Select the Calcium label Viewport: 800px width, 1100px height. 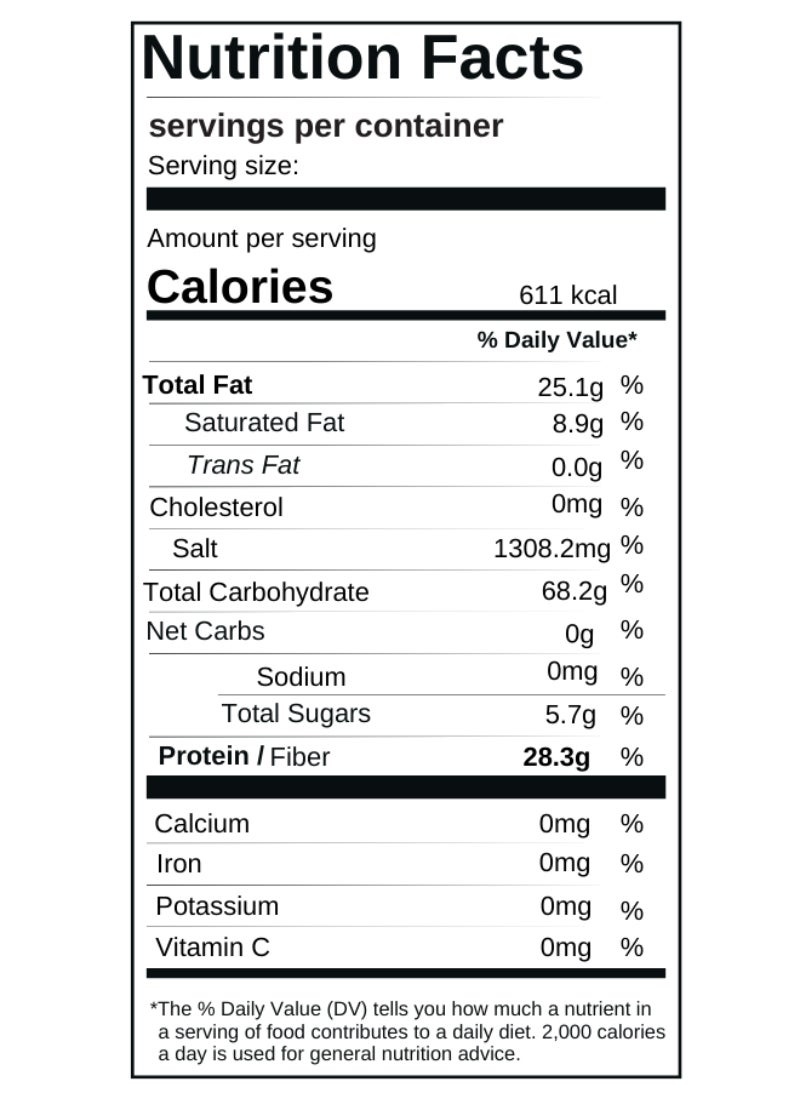tap(202, 824)
